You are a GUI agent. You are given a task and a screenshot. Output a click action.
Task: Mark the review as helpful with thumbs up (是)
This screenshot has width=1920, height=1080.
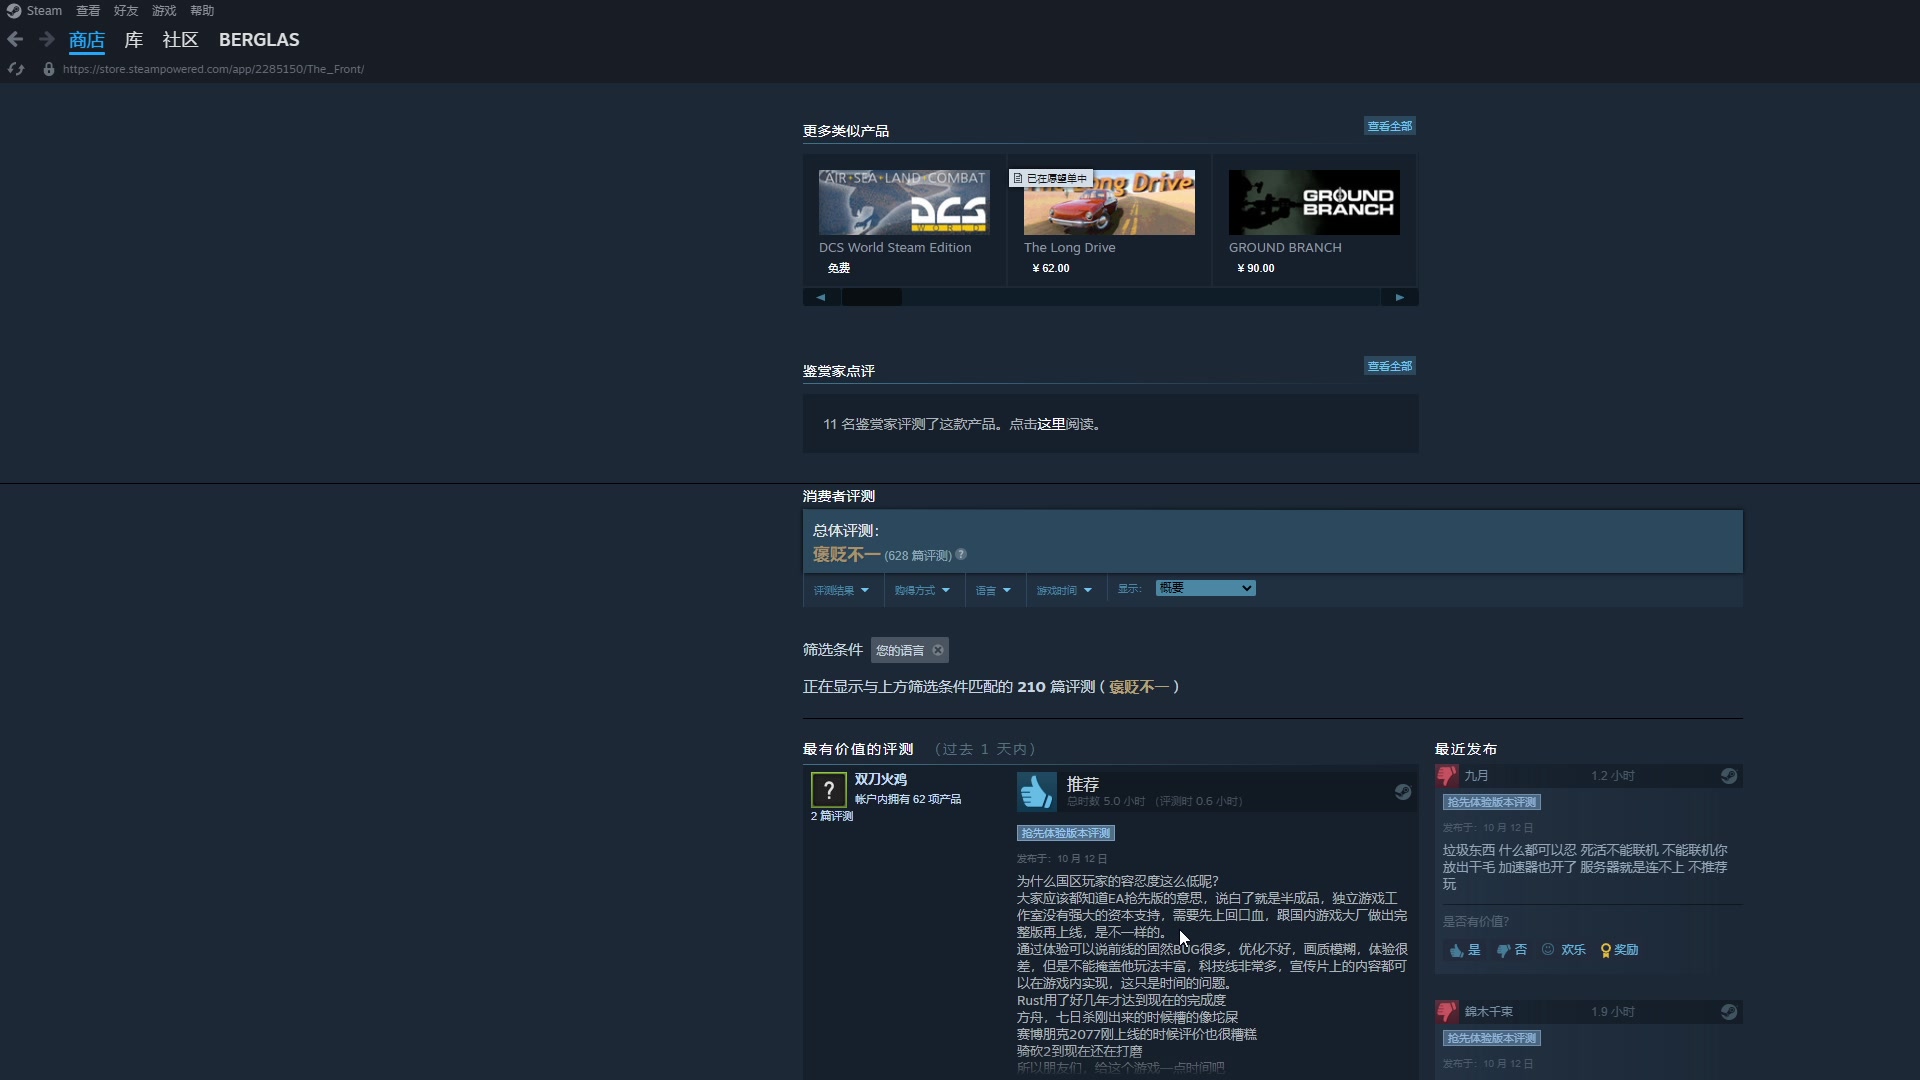coord(1463,950)
